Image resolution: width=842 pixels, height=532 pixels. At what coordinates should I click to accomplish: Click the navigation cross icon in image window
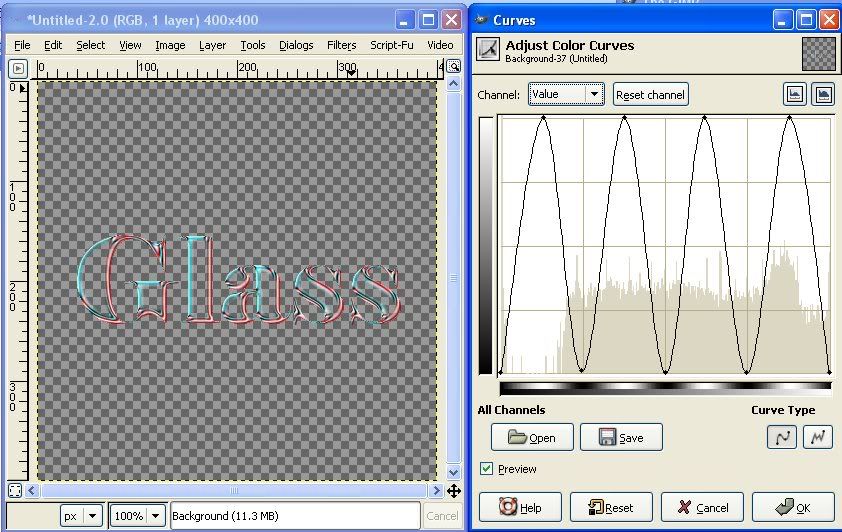pos(454,491)
